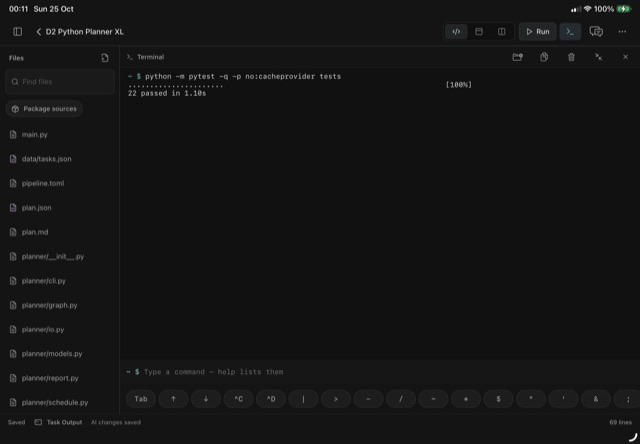This screenshot has width=640, height=444.
Task: Open plan.md file
Action: (x=60, y=232)
